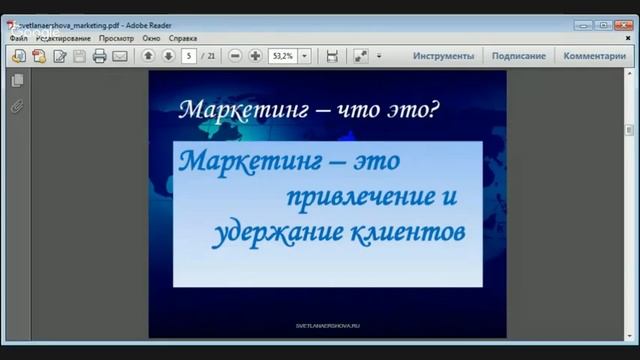This screenshot has height=360, width=640.
Task: Open the Справка menu
Action: pyautogui.click(x=183, y=38)
